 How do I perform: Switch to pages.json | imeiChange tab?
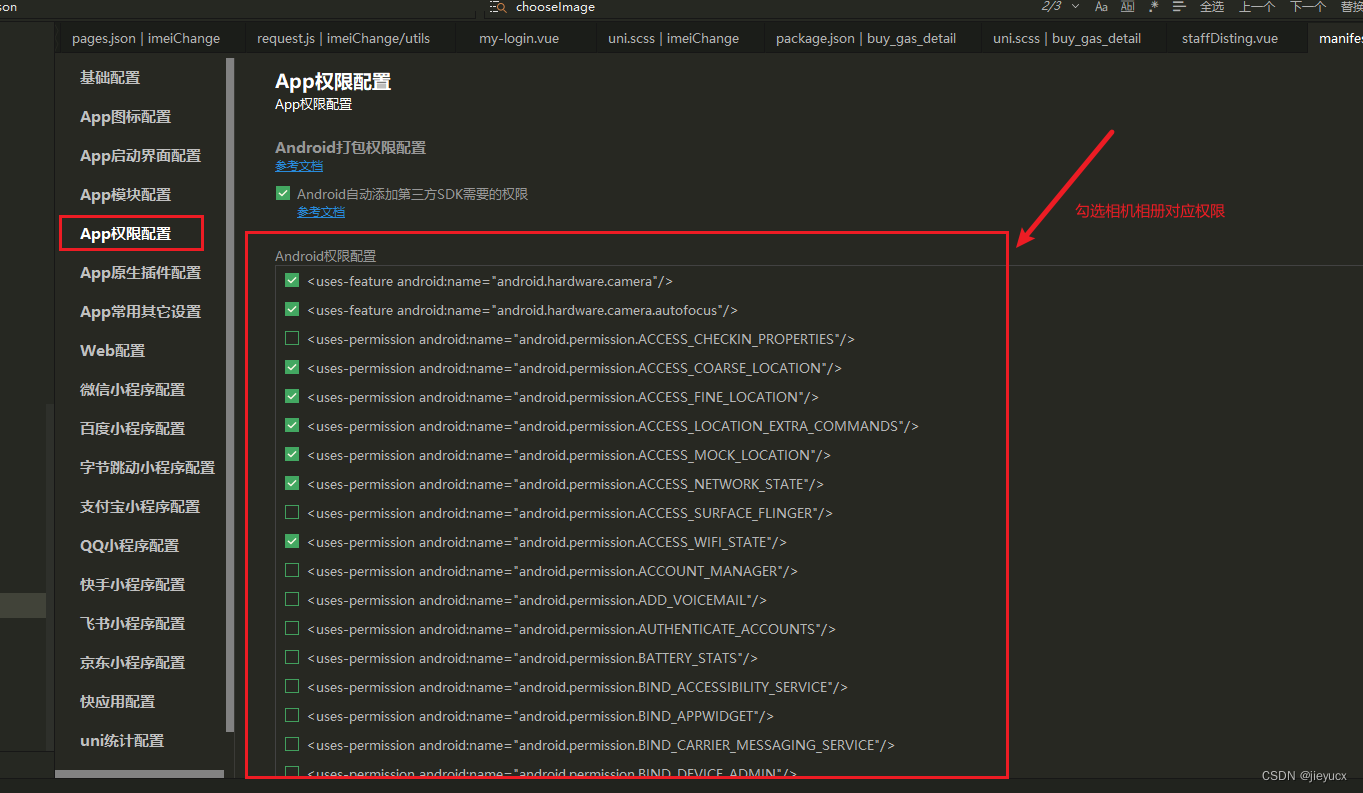tap(146, 39)
